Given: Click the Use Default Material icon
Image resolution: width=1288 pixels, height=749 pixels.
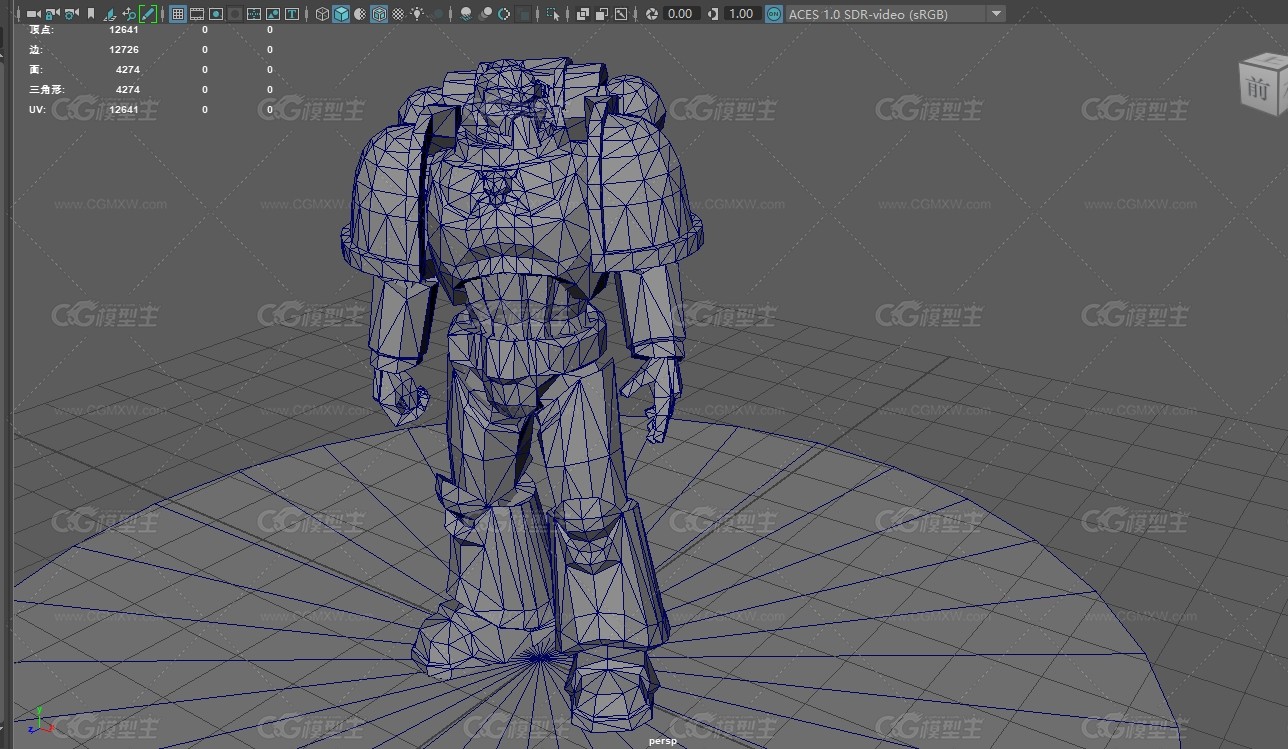Looking at the screenshot, I should [x=359, y=14].
